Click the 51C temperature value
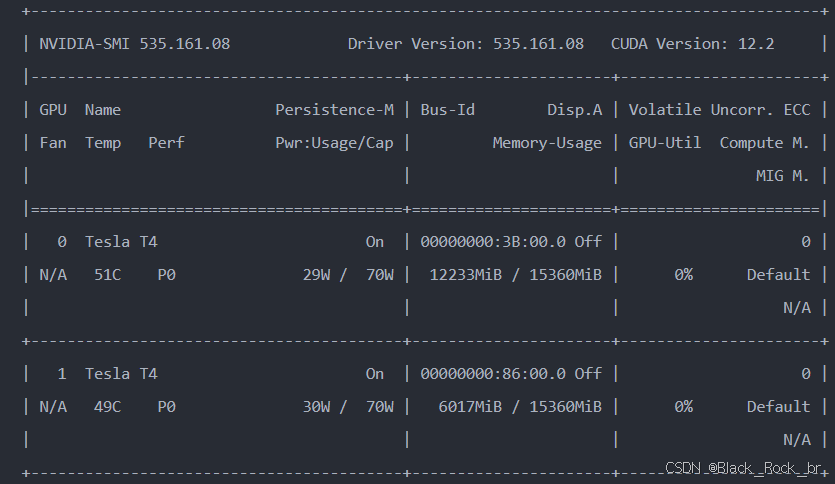 pos(108,275)
